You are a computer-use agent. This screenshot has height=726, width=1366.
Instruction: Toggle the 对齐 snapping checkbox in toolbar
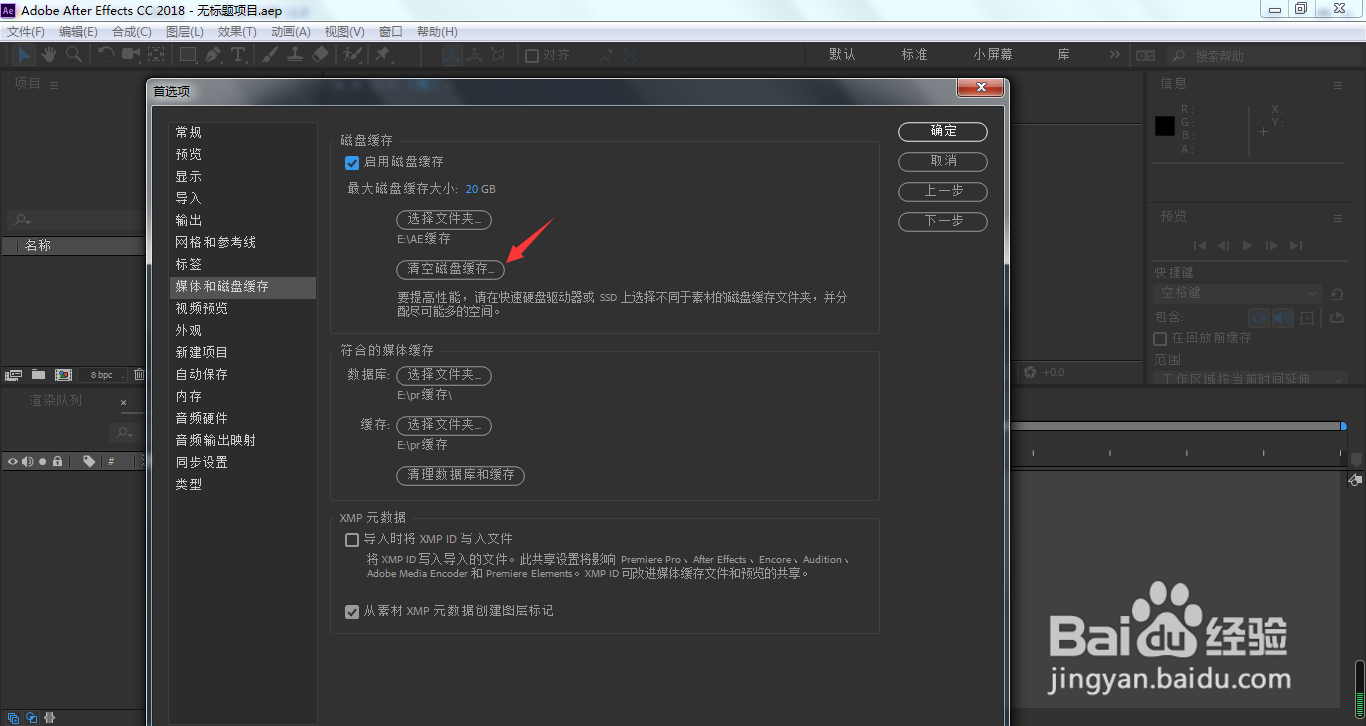(x=532, y=55)
